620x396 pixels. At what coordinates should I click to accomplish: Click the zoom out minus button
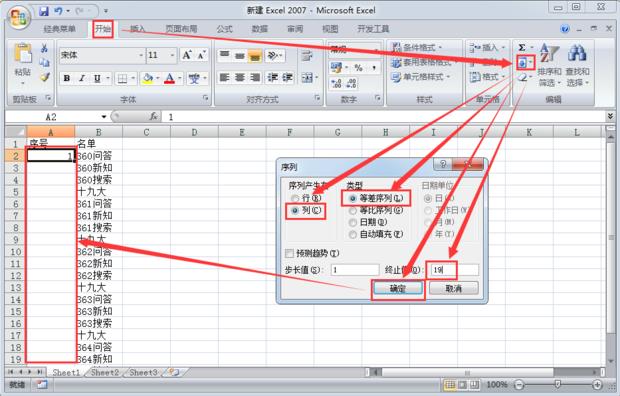tap(519, 384)
